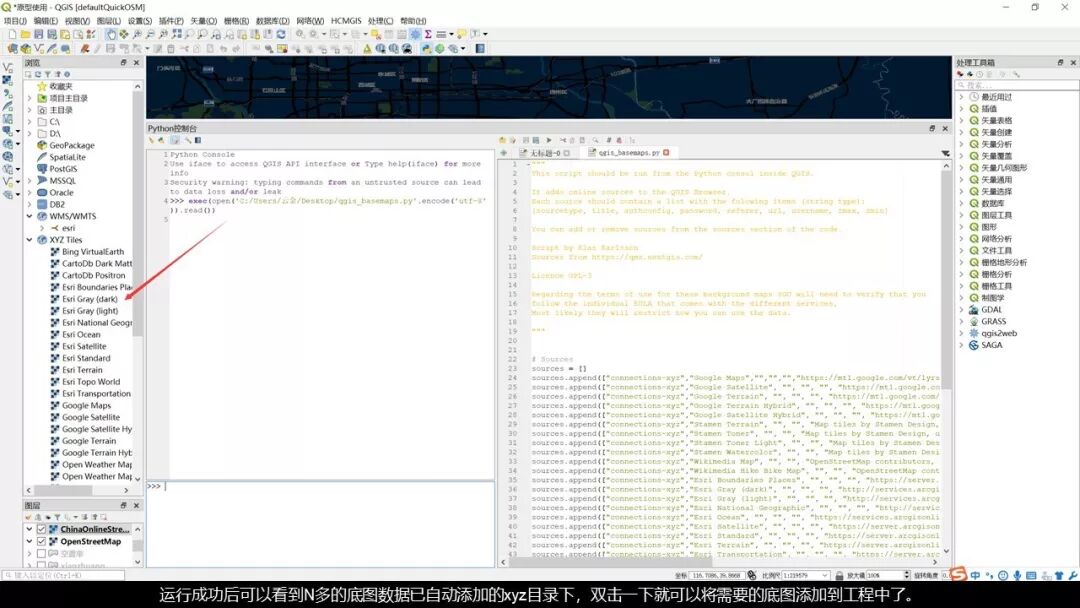The width and height of the screenshot is (1080, 608).
Task: Open the 图层(L) menu
Action: pyautogui.click(x=109, y=21)
